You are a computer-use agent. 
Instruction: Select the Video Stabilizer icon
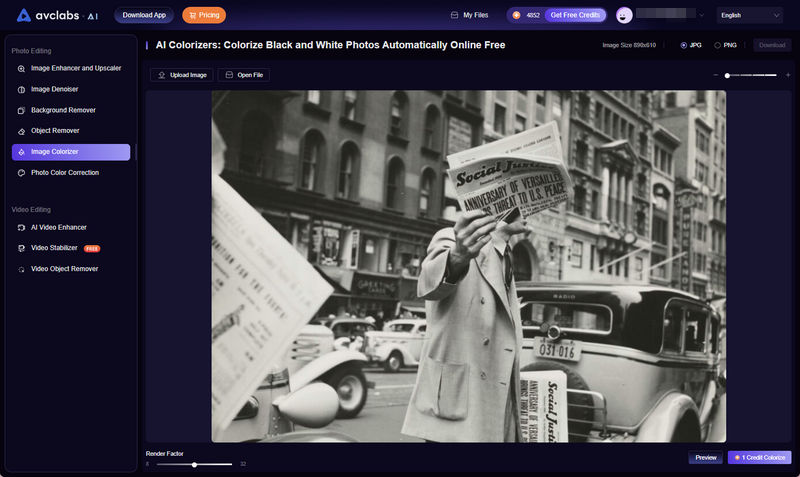point(22,248)
